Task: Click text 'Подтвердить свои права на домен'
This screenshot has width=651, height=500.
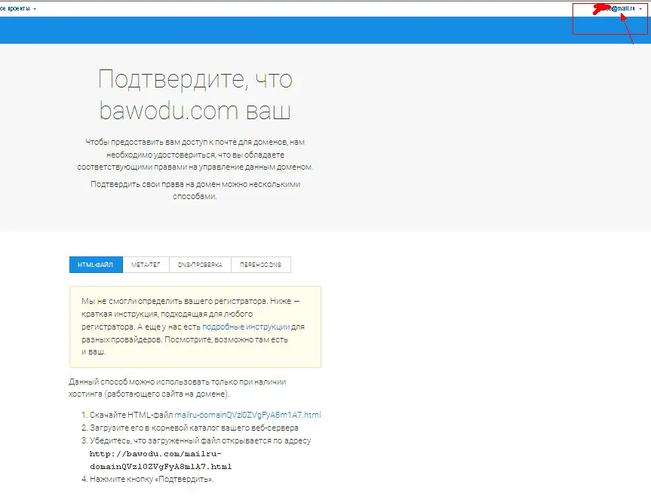Action: [195, 190]
